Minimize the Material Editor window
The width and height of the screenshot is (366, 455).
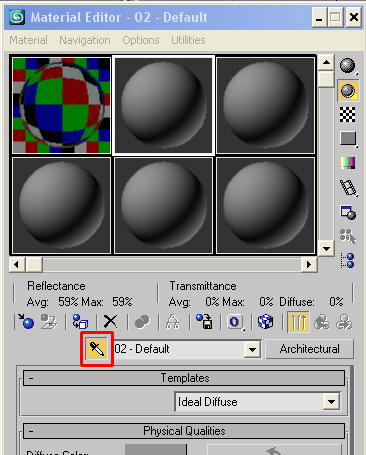(x=319, y=17)
